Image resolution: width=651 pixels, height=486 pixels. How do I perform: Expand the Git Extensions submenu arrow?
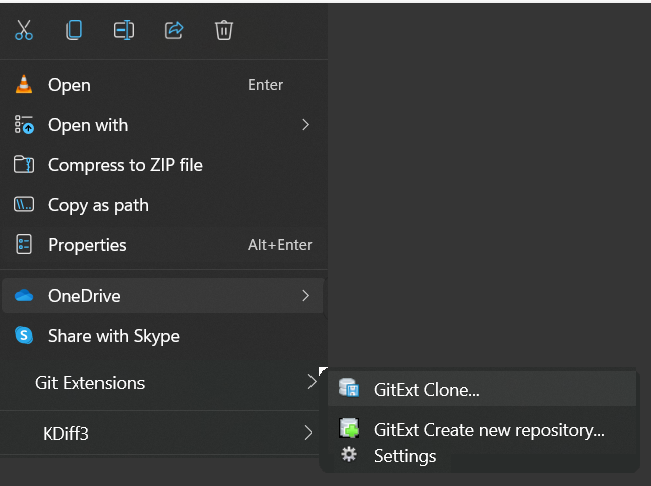311,382
